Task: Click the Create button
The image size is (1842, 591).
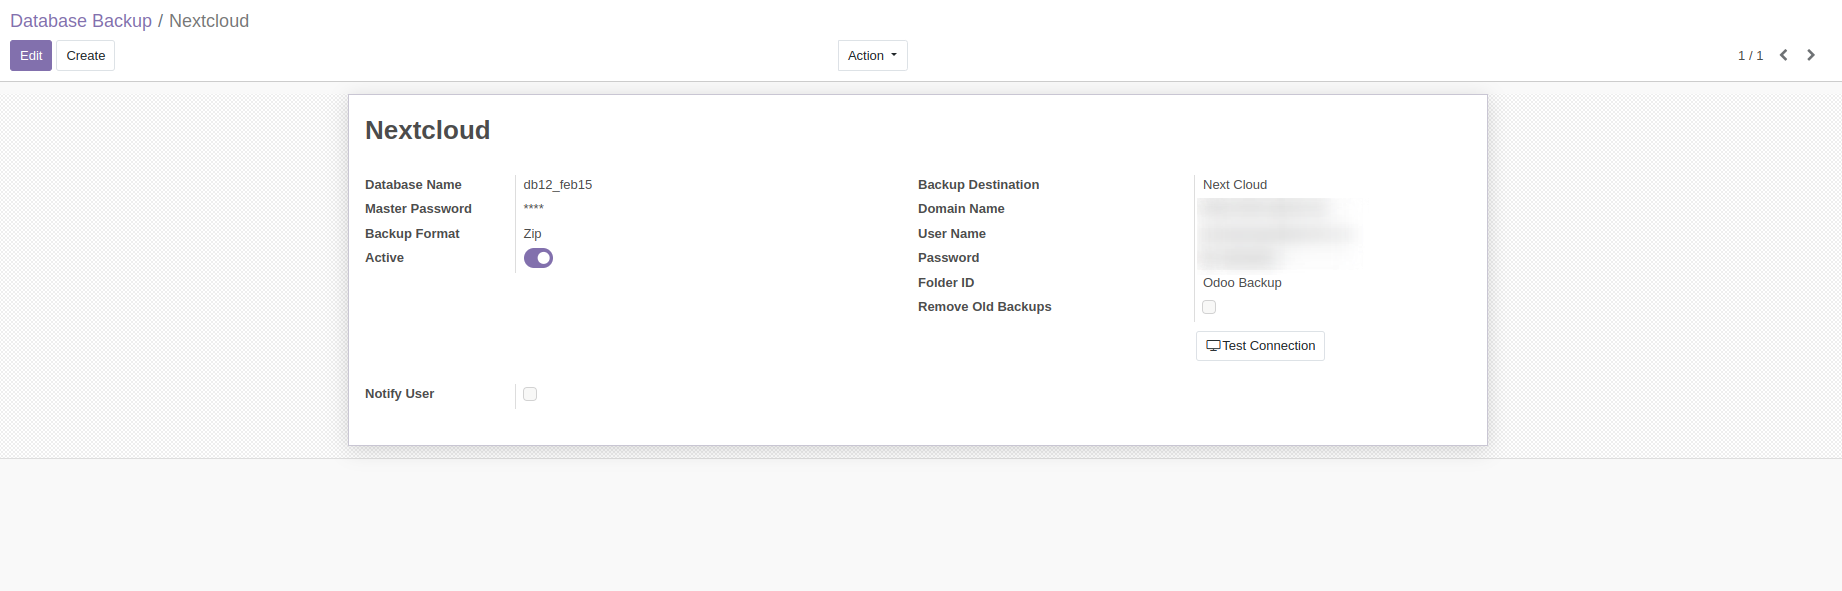Action: (x=86, y=55)
